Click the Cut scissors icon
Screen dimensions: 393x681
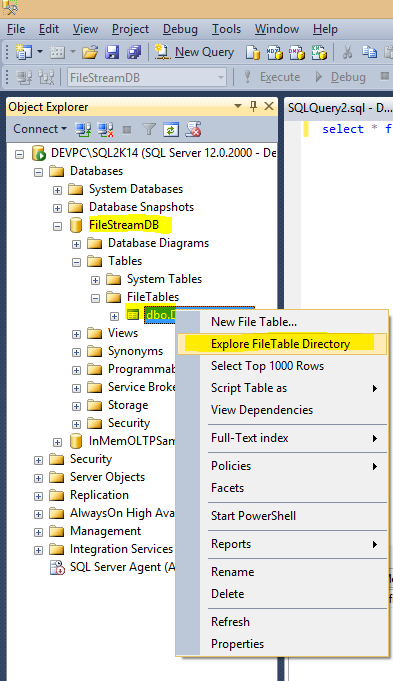[x=347, y=53]
